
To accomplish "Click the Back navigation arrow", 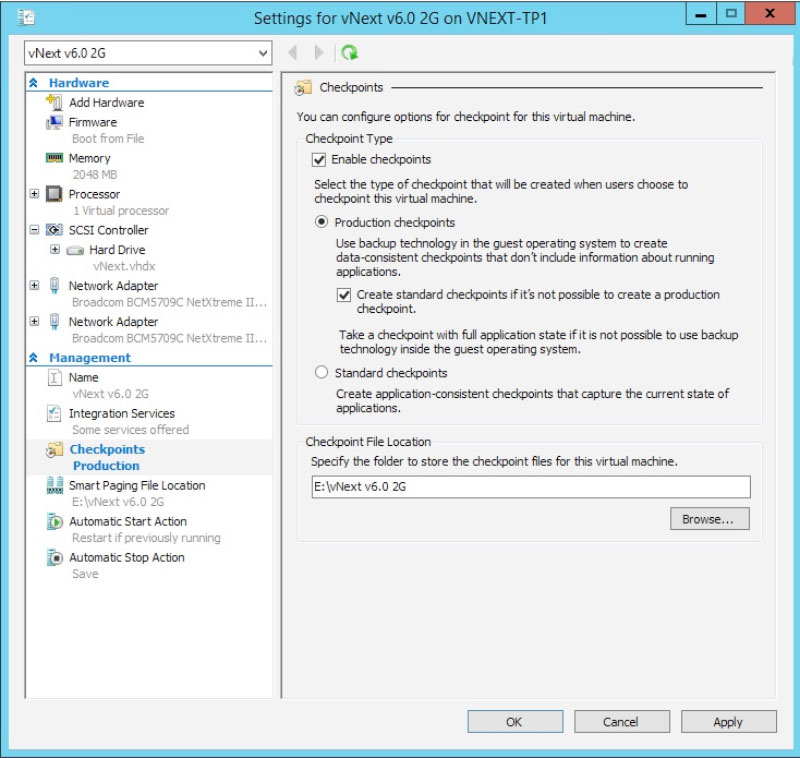I will pos(293,53).
